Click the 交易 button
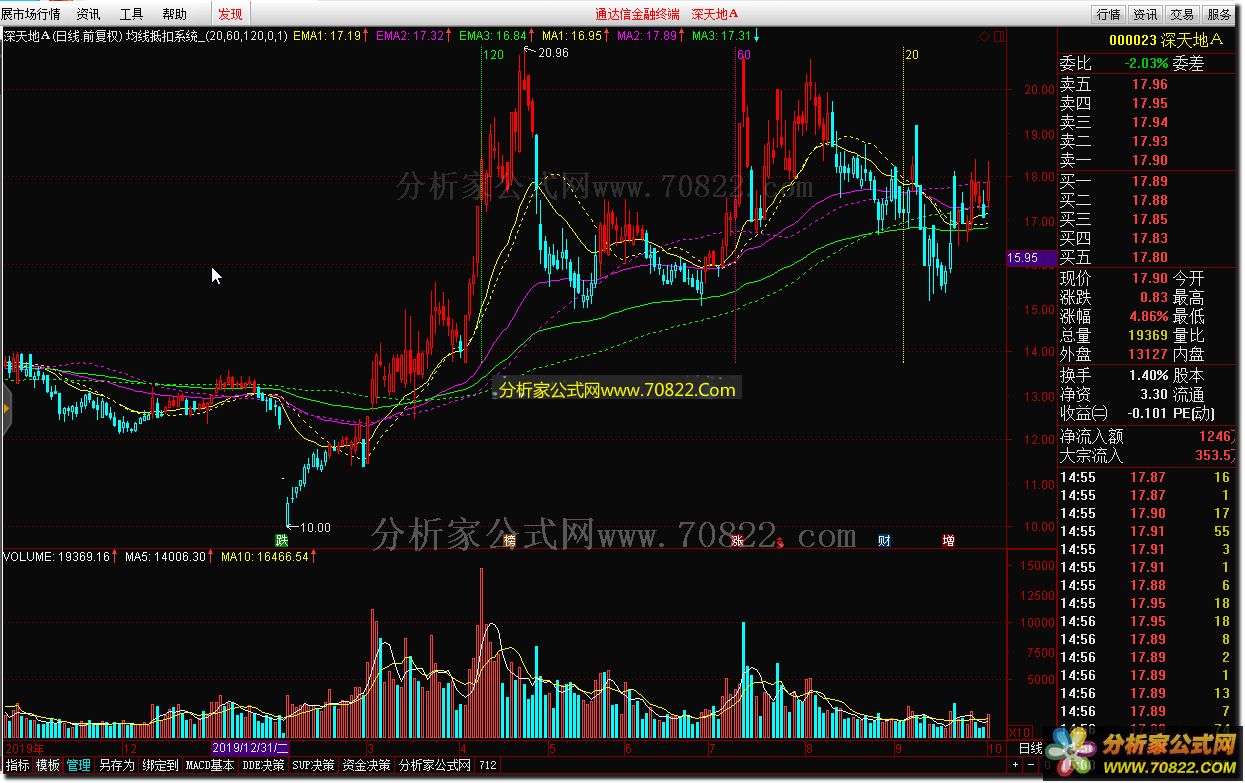The image size is (1245, 783). click(1182, 14)
